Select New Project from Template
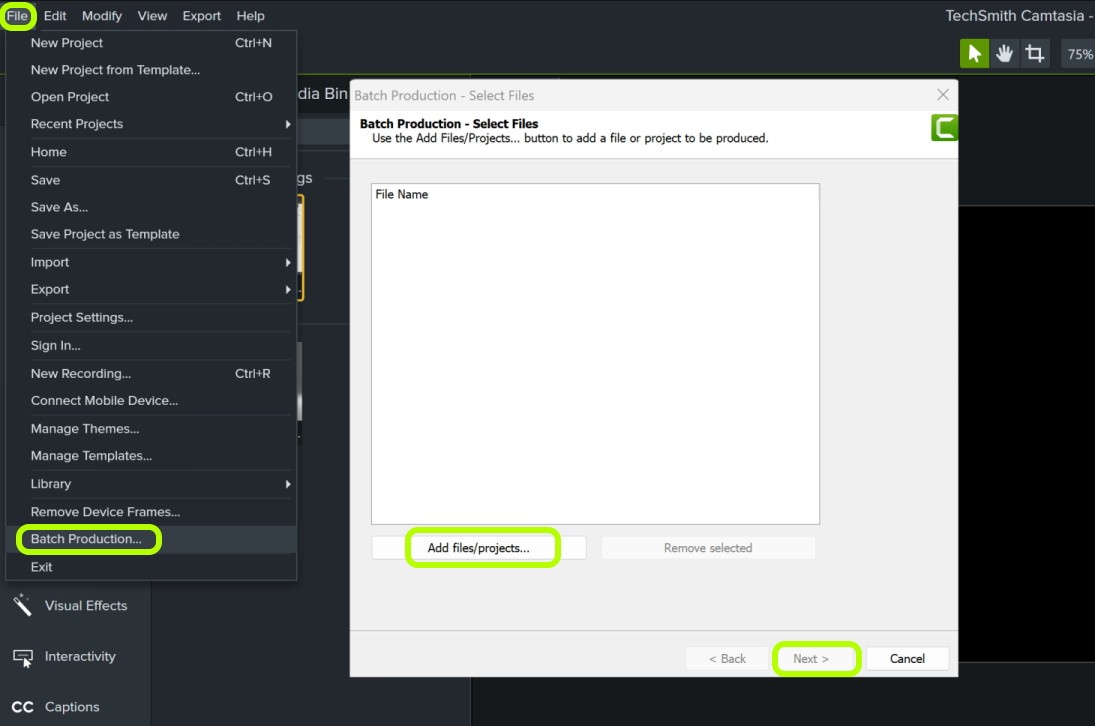 tap(115, 70)
